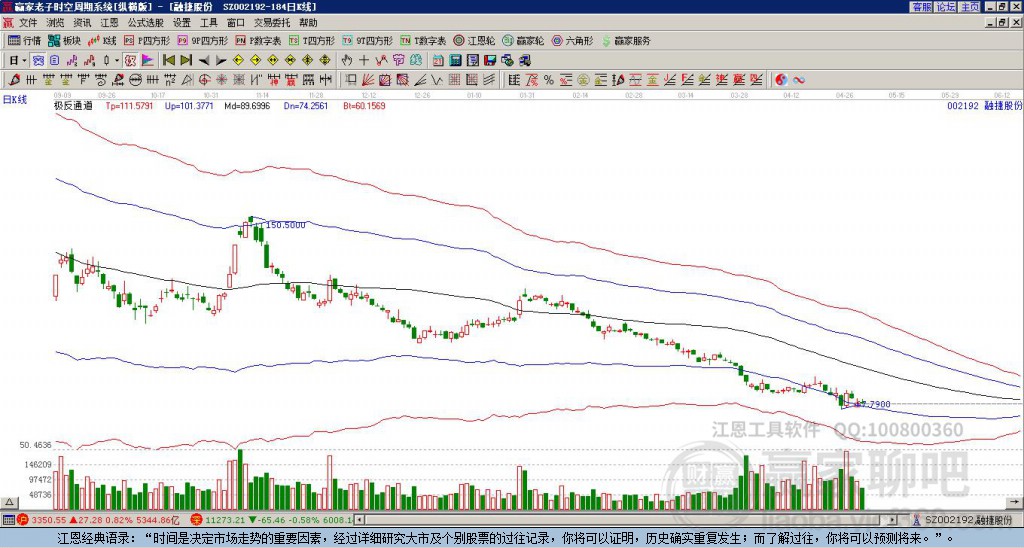Image resolution: width=1024 pixels, height=548 pixels.
Task: Click the Up=101.3771 value
Action: point(189,105)
